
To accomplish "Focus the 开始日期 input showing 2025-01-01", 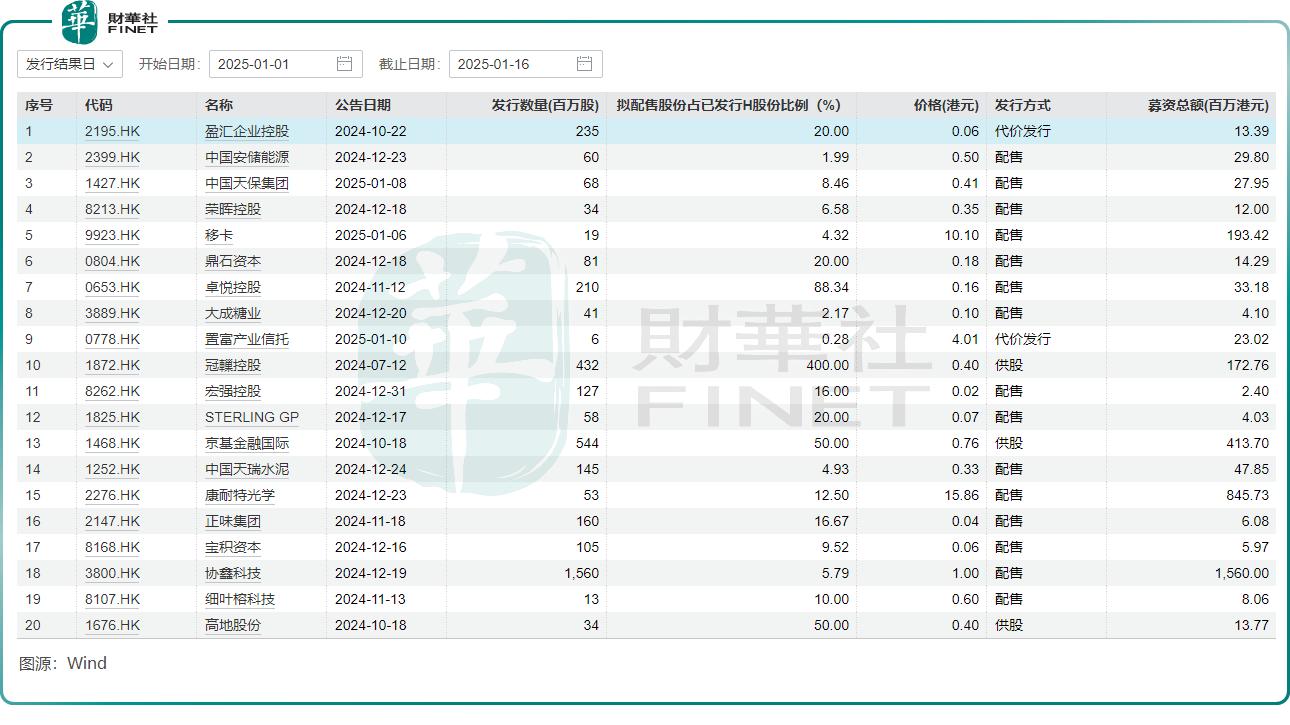I will coord(286,64).
